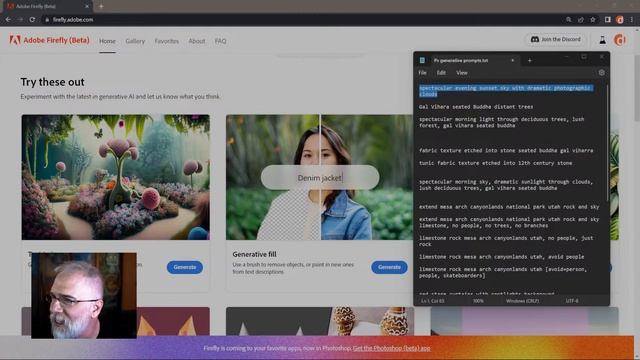Click the line tunic fabric texture etched

pos(496,163)
